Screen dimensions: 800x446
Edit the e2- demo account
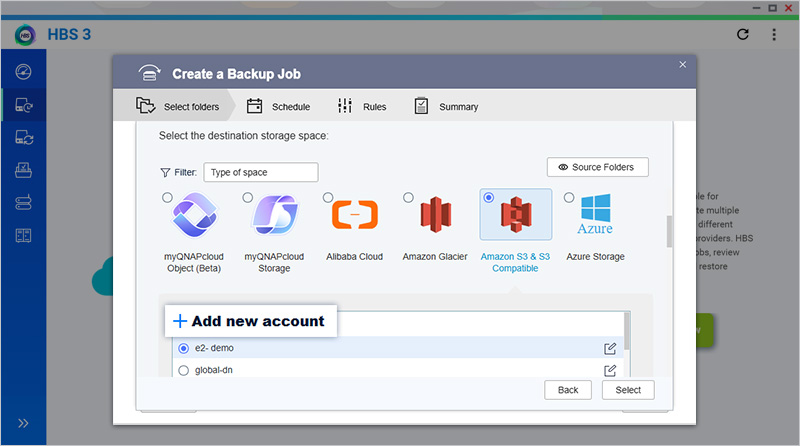coord(610,349)
